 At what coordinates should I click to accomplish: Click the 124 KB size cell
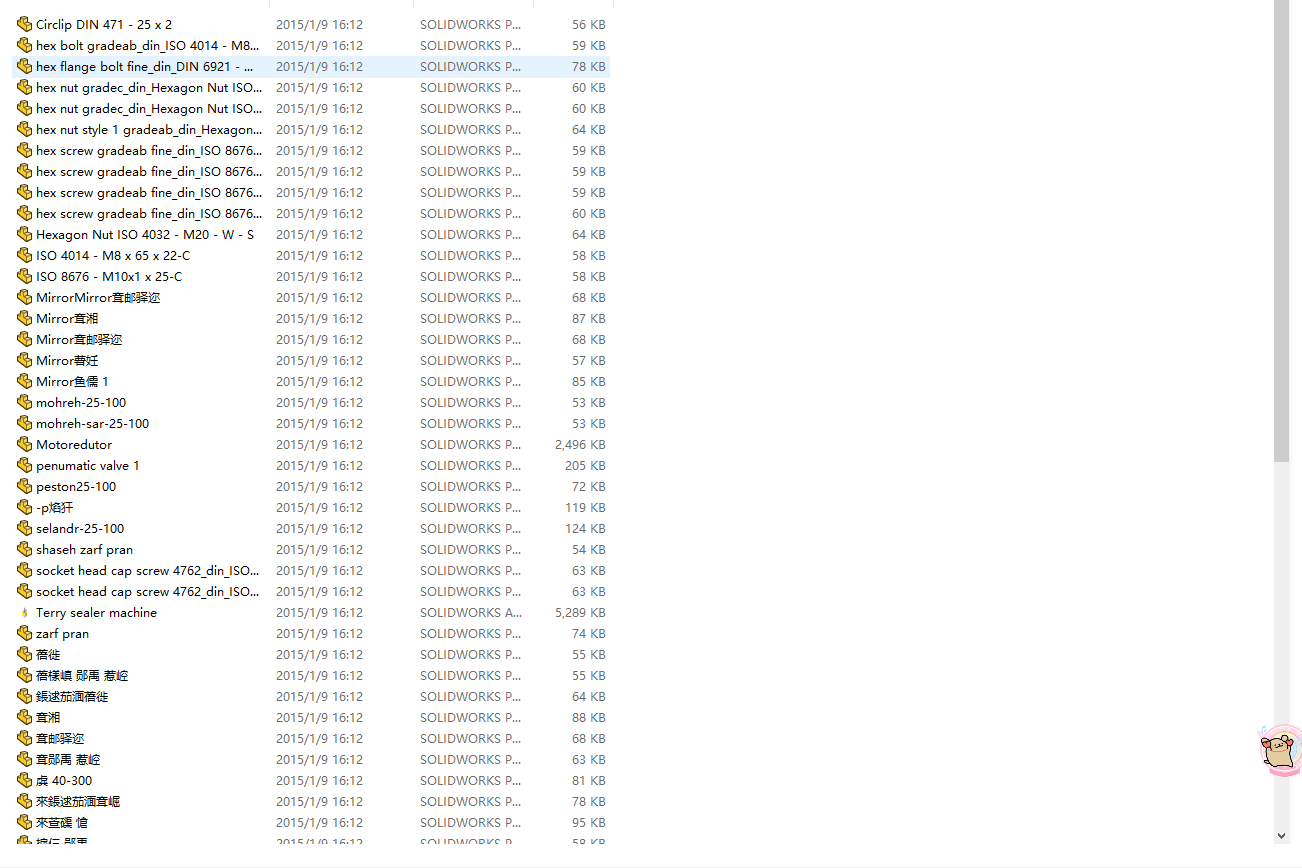pyautogui.click(x=585, y=528)
